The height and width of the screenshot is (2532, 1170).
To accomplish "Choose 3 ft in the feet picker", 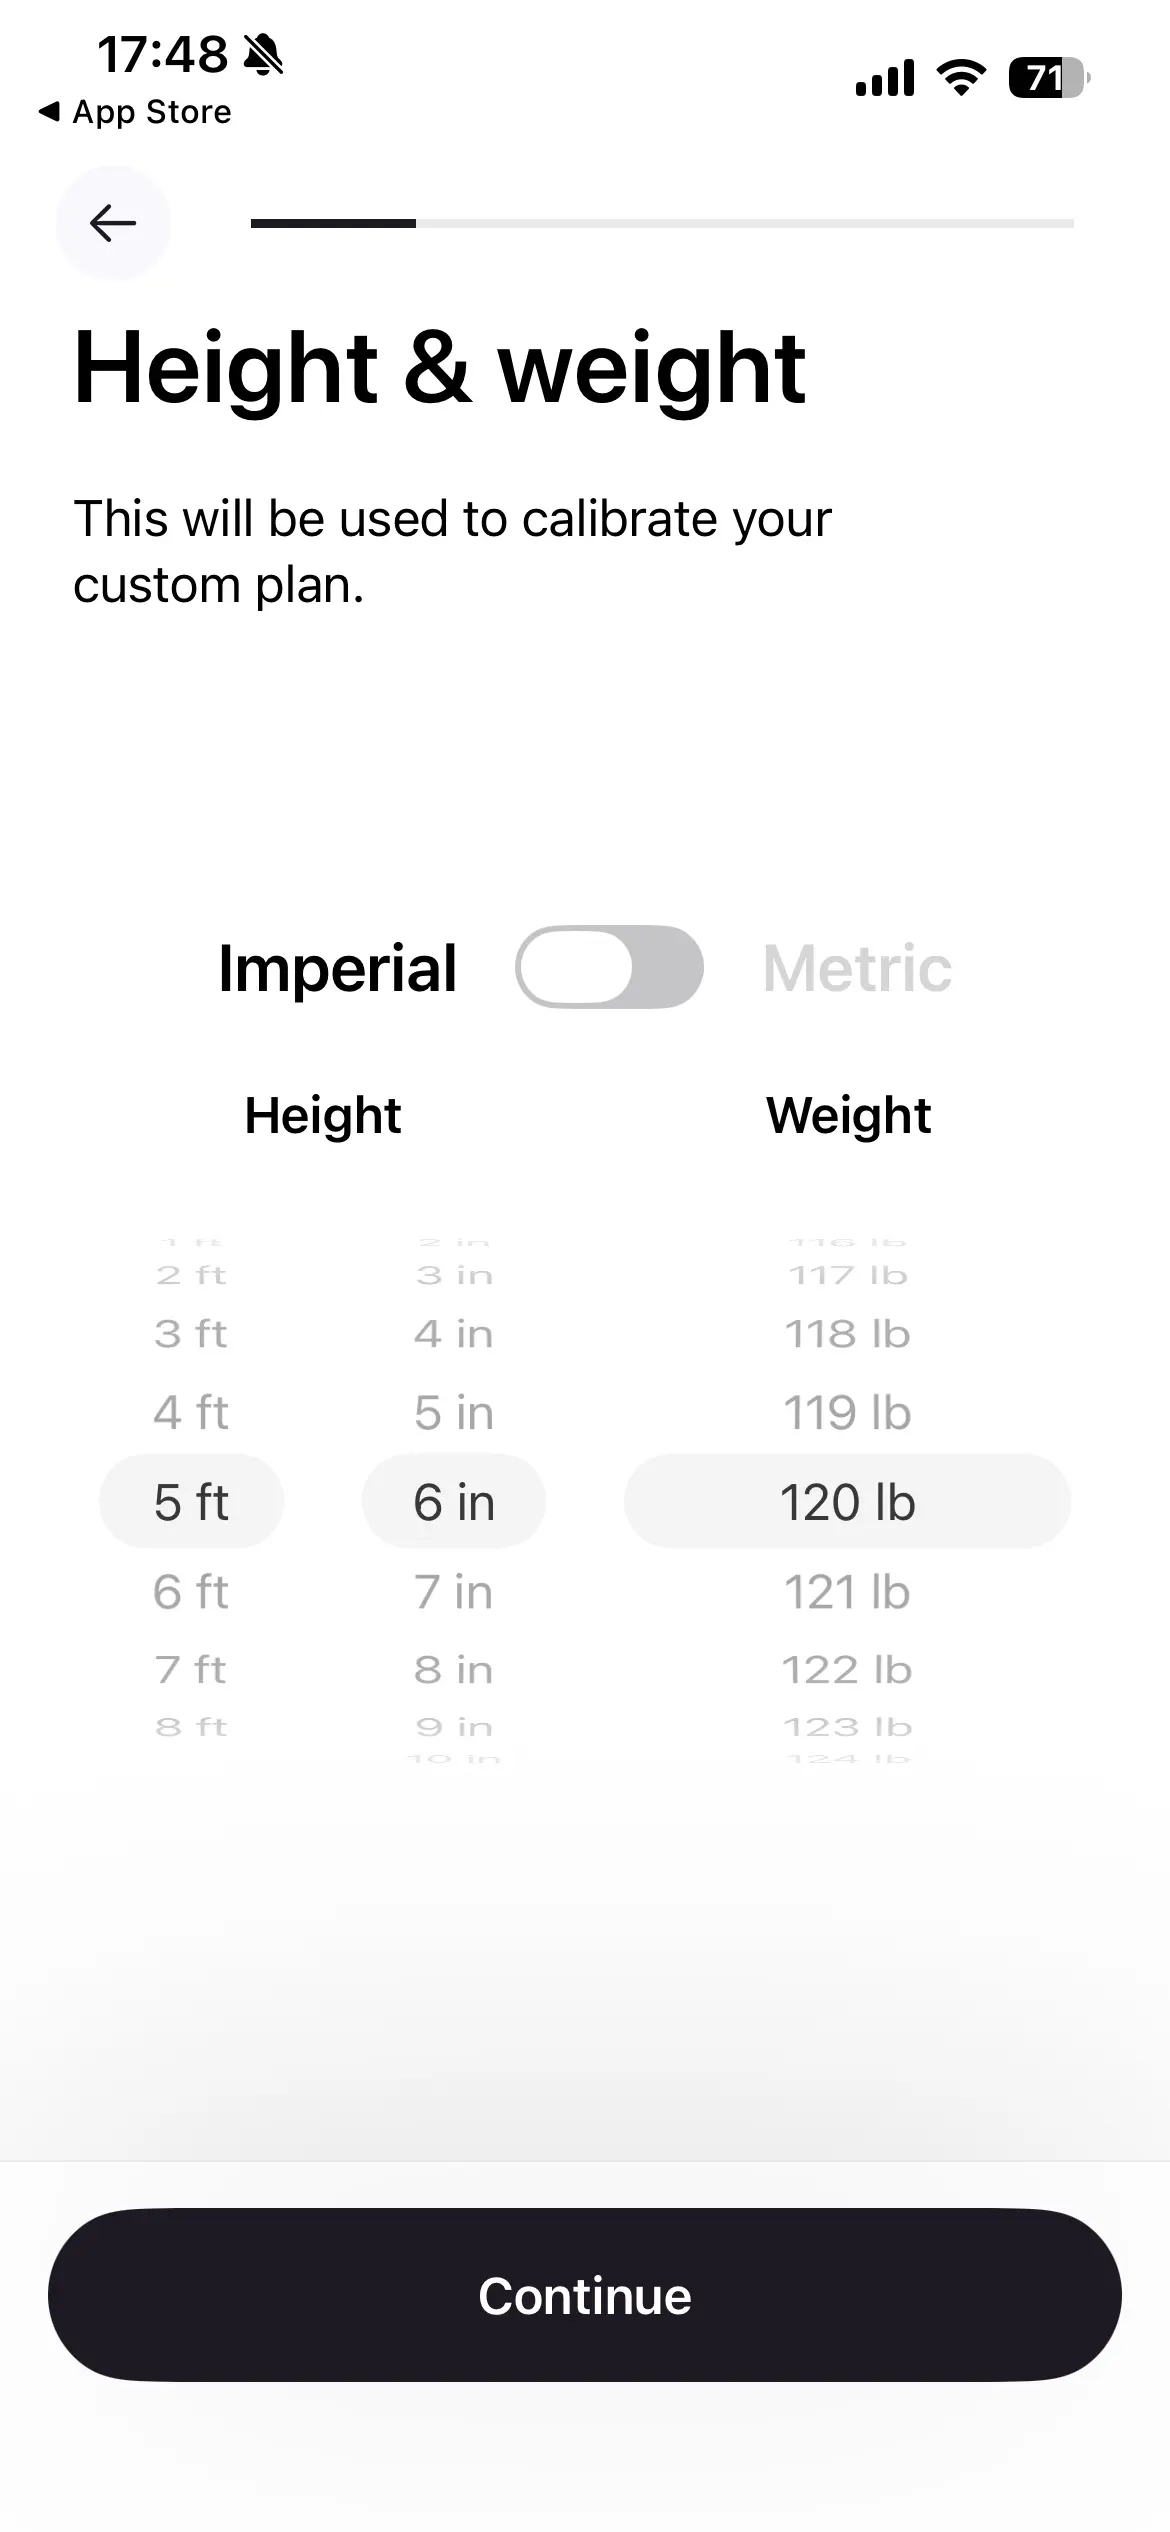I will pos(191,1333).
